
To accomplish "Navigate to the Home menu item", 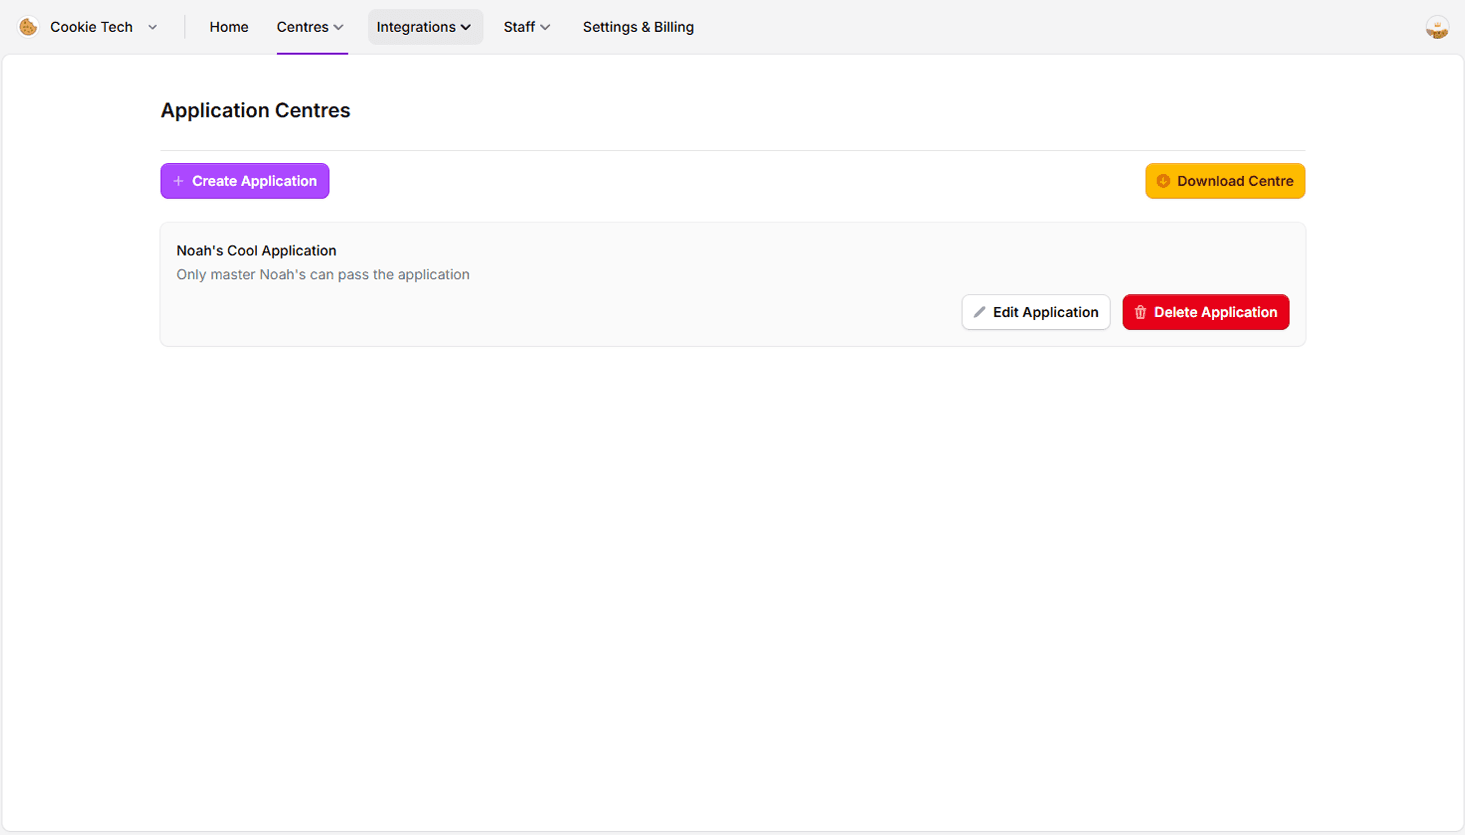I will (229, 27).
